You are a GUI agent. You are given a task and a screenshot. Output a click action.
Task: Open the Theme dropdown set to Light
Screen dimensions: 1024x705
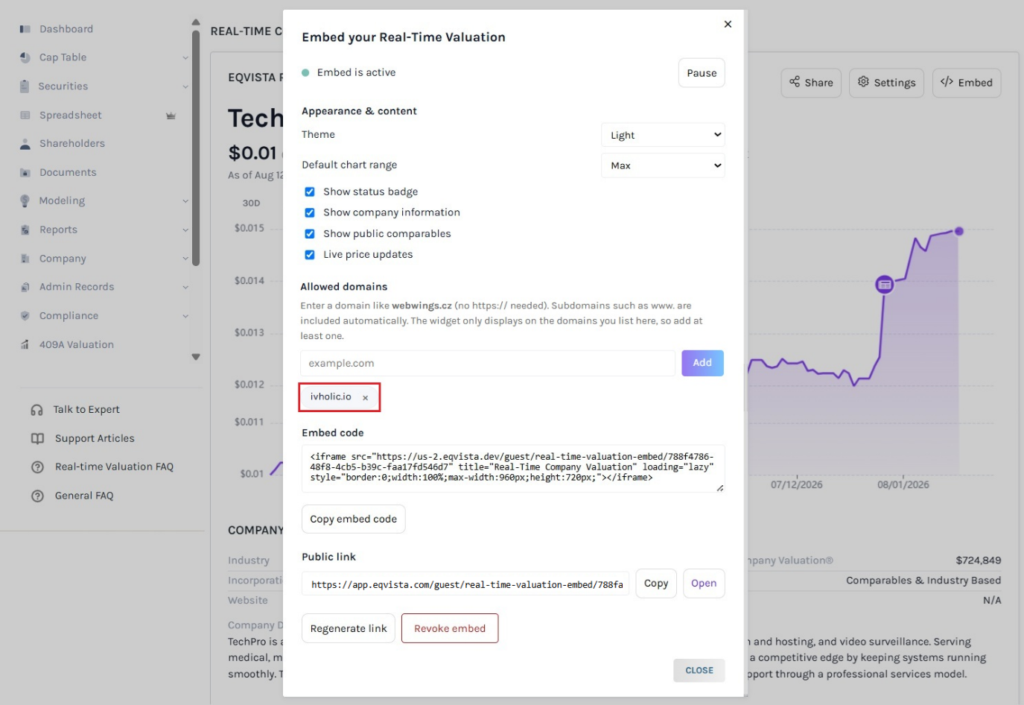click(663, 135)
